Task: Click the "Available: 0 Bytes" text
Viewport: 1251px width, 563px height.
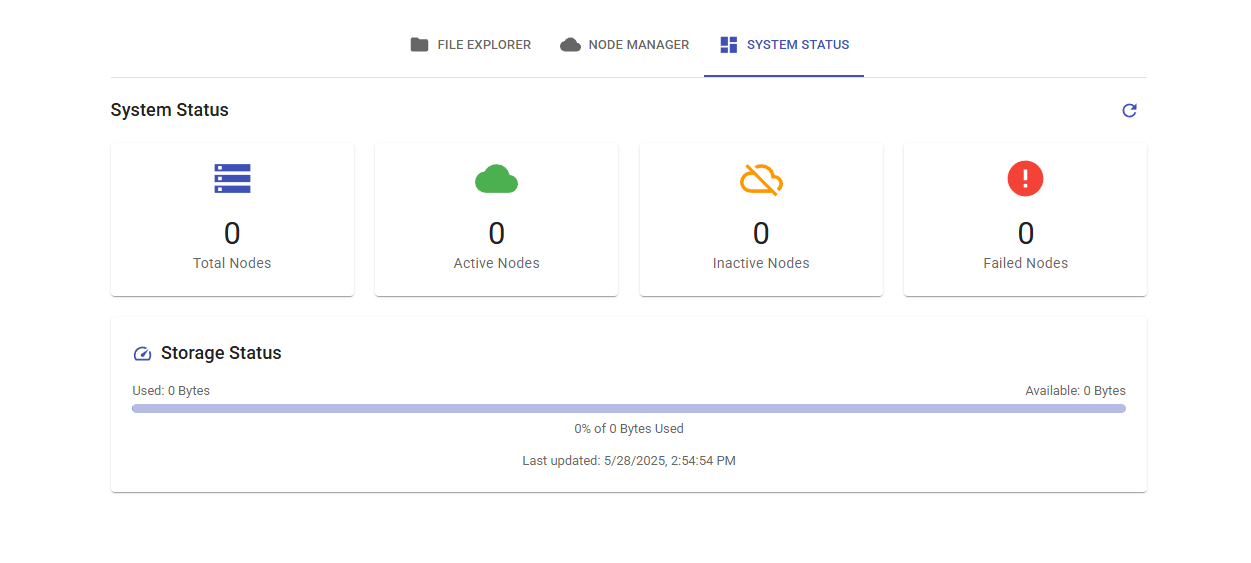Action: (x=1075, y=391)
